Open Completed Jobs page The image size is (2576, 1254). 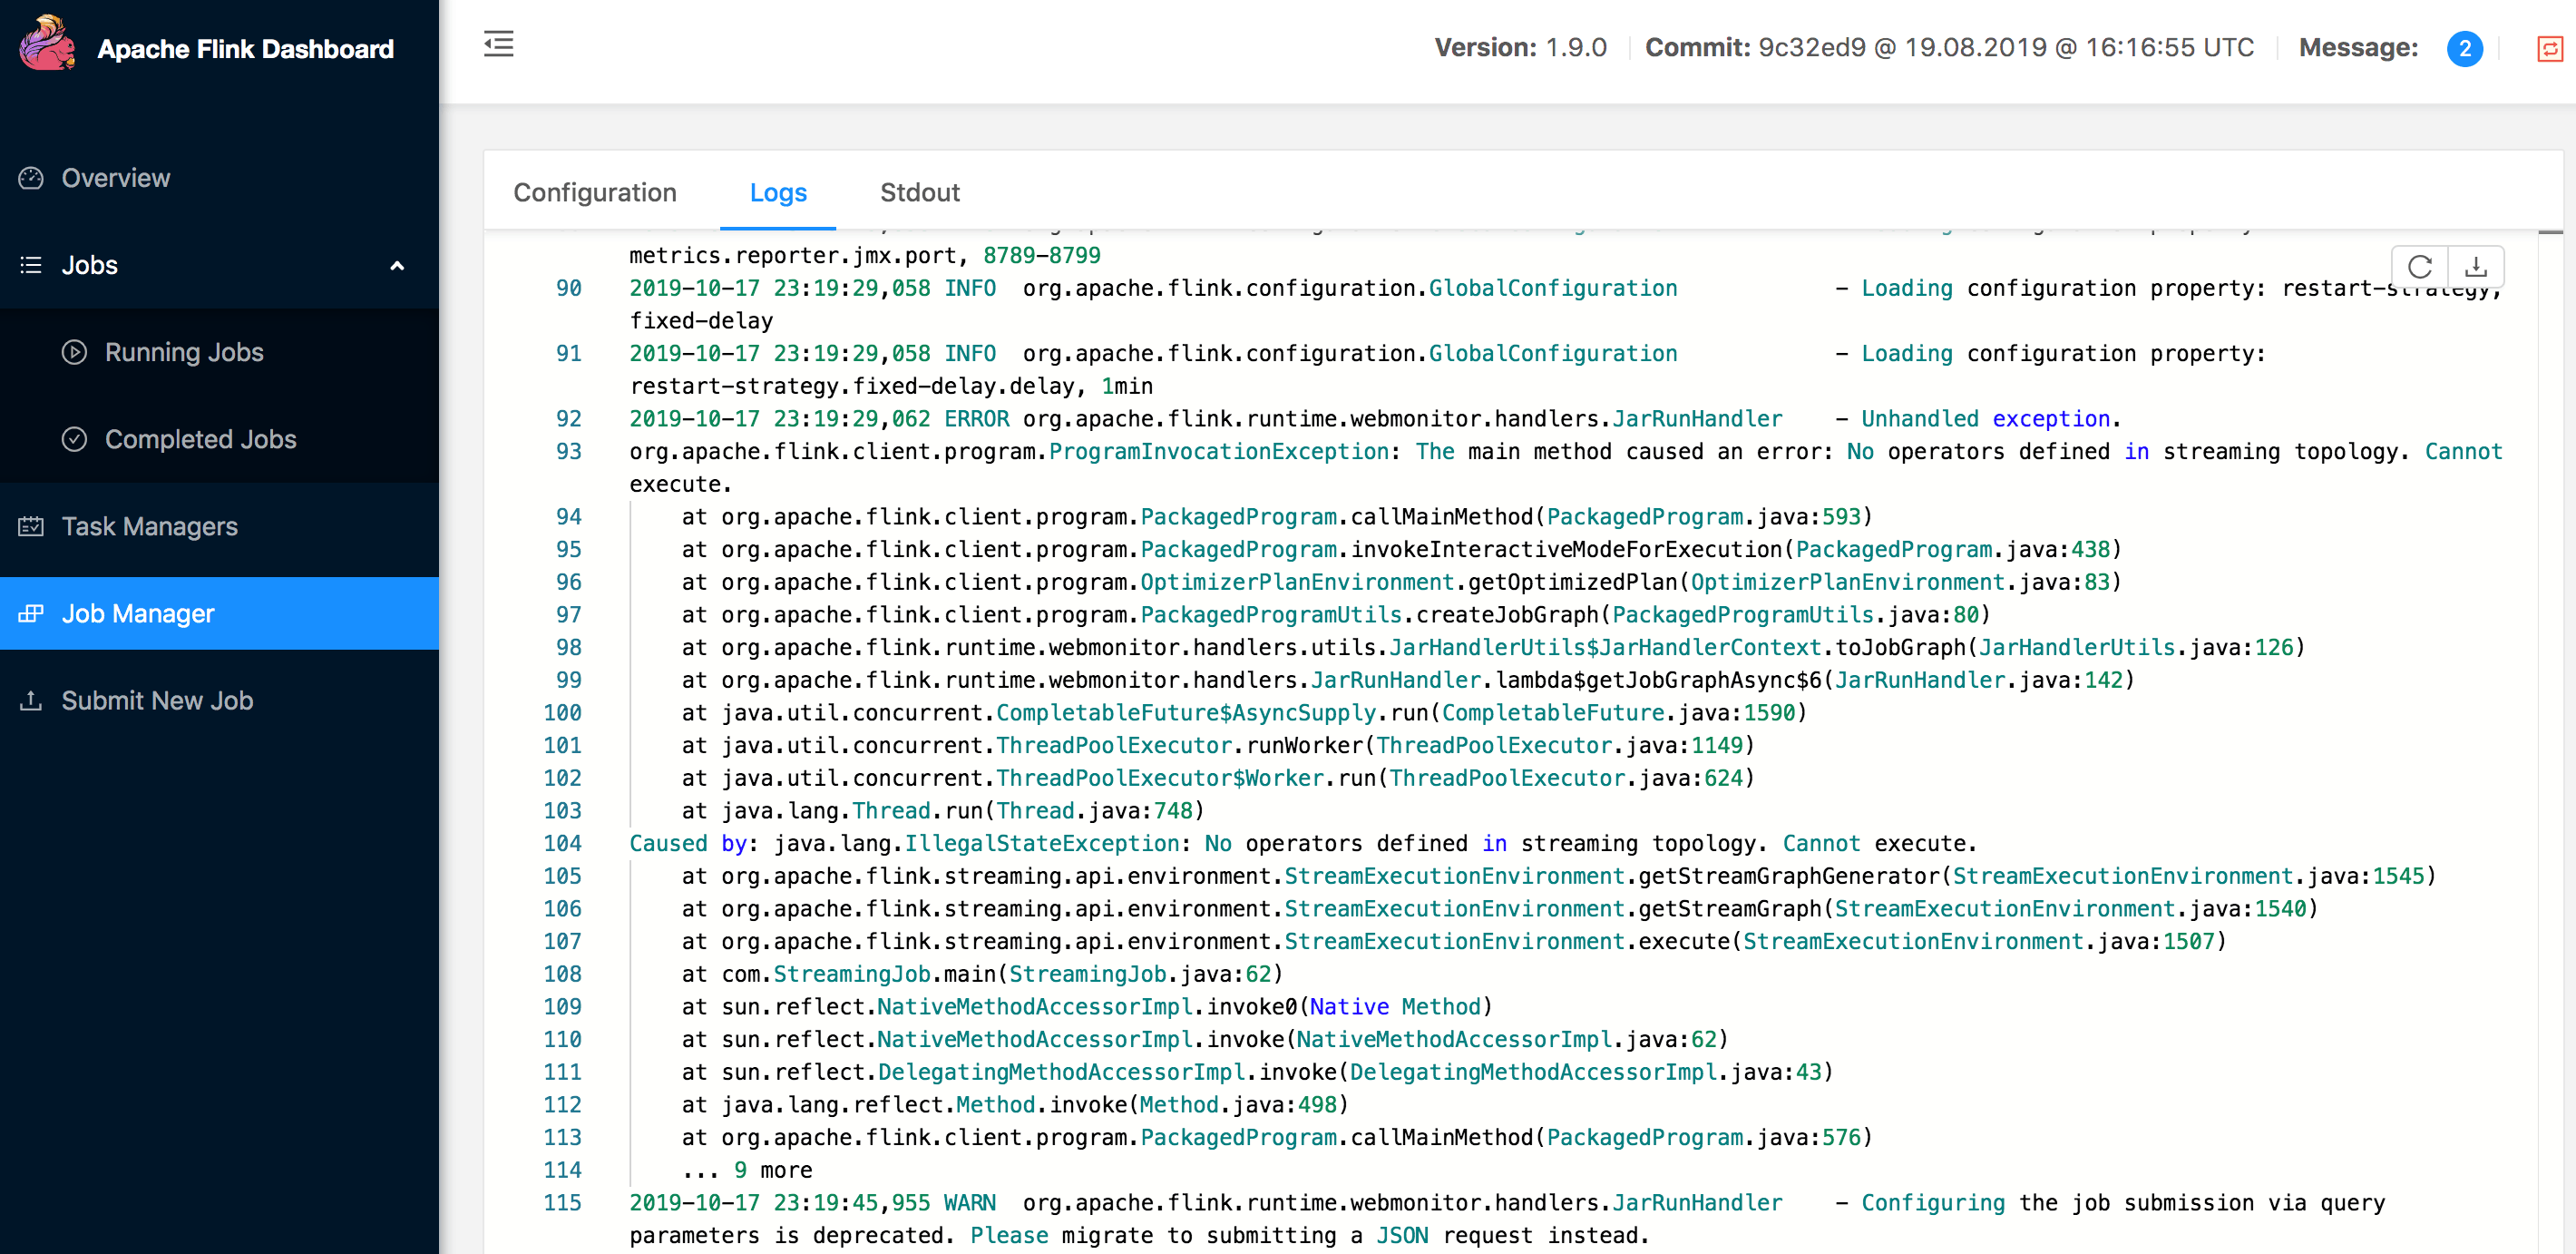pyautogui.click(x=219, y=439)
